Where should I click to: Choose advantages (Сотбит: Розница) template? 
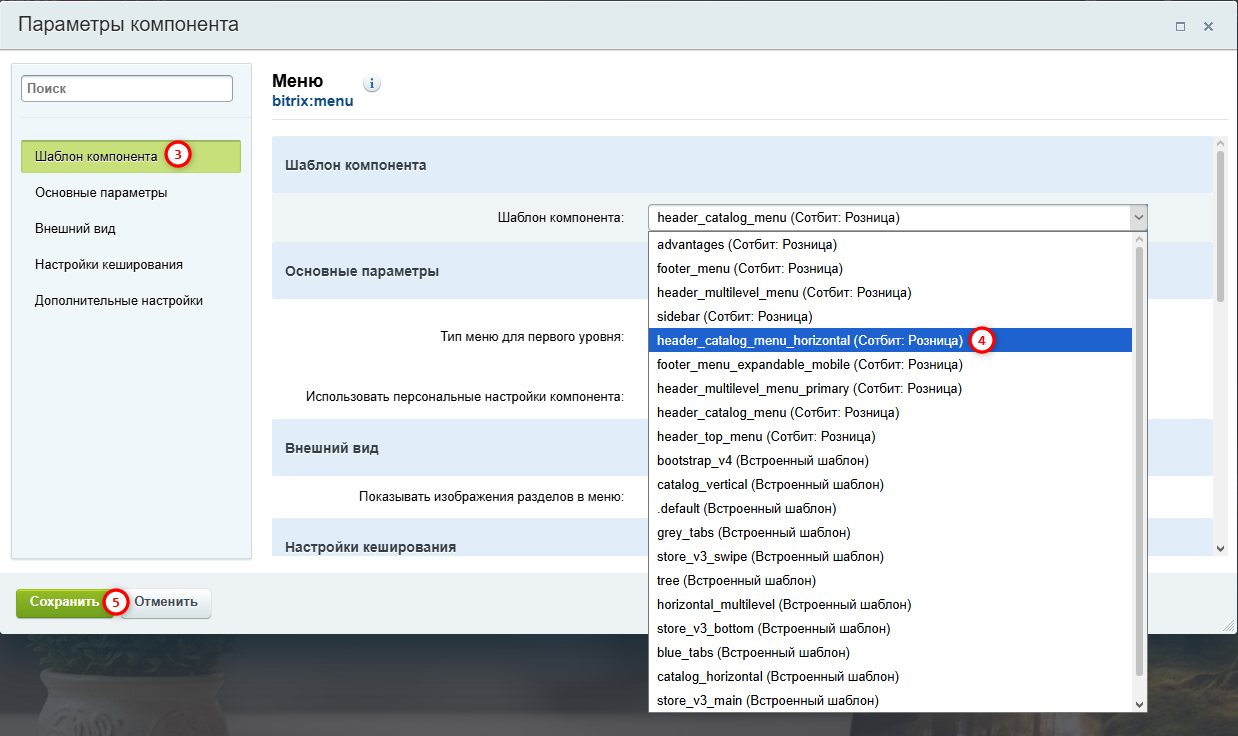890,244
